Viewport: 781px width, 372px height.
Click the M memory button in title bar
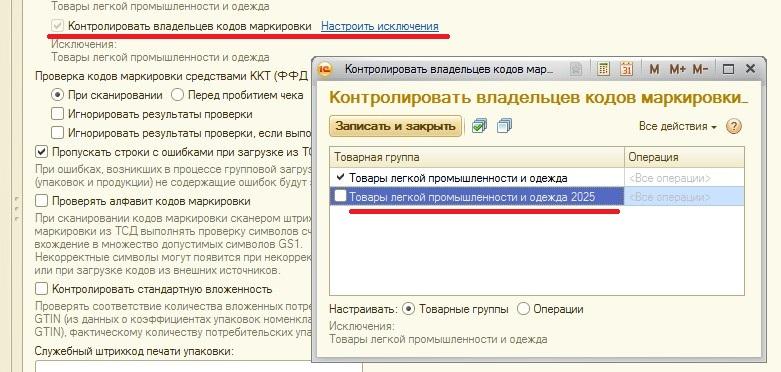[654, 70]
